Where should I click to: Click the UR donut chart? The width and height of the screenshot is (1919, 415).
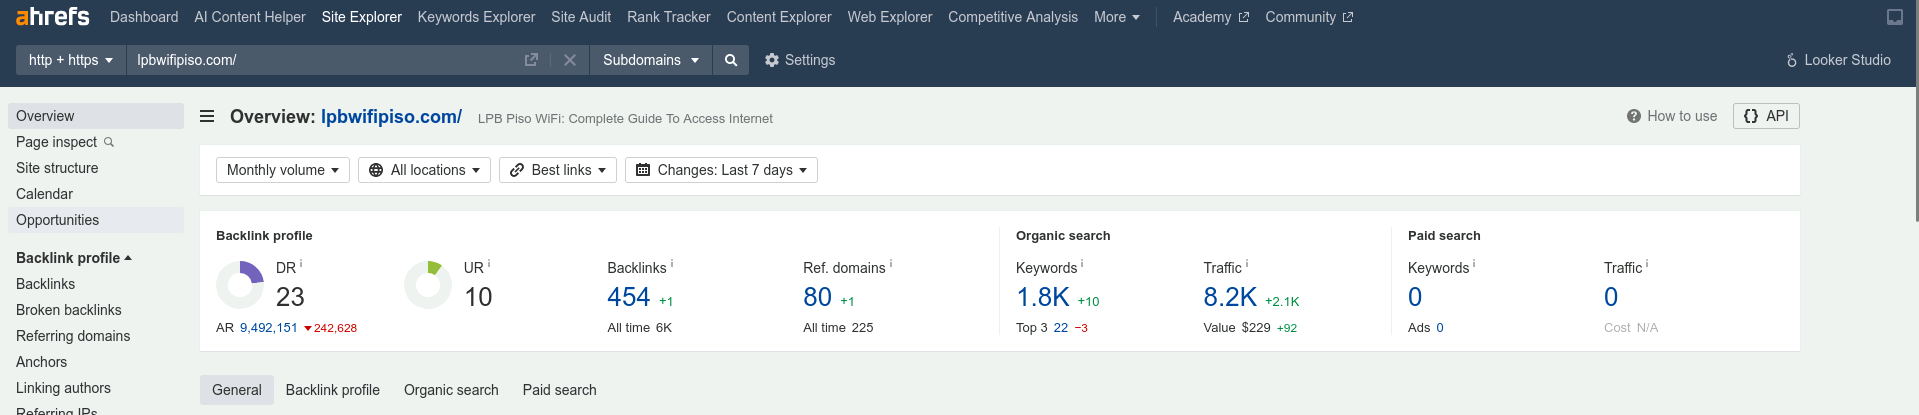(x=428, y=285)
